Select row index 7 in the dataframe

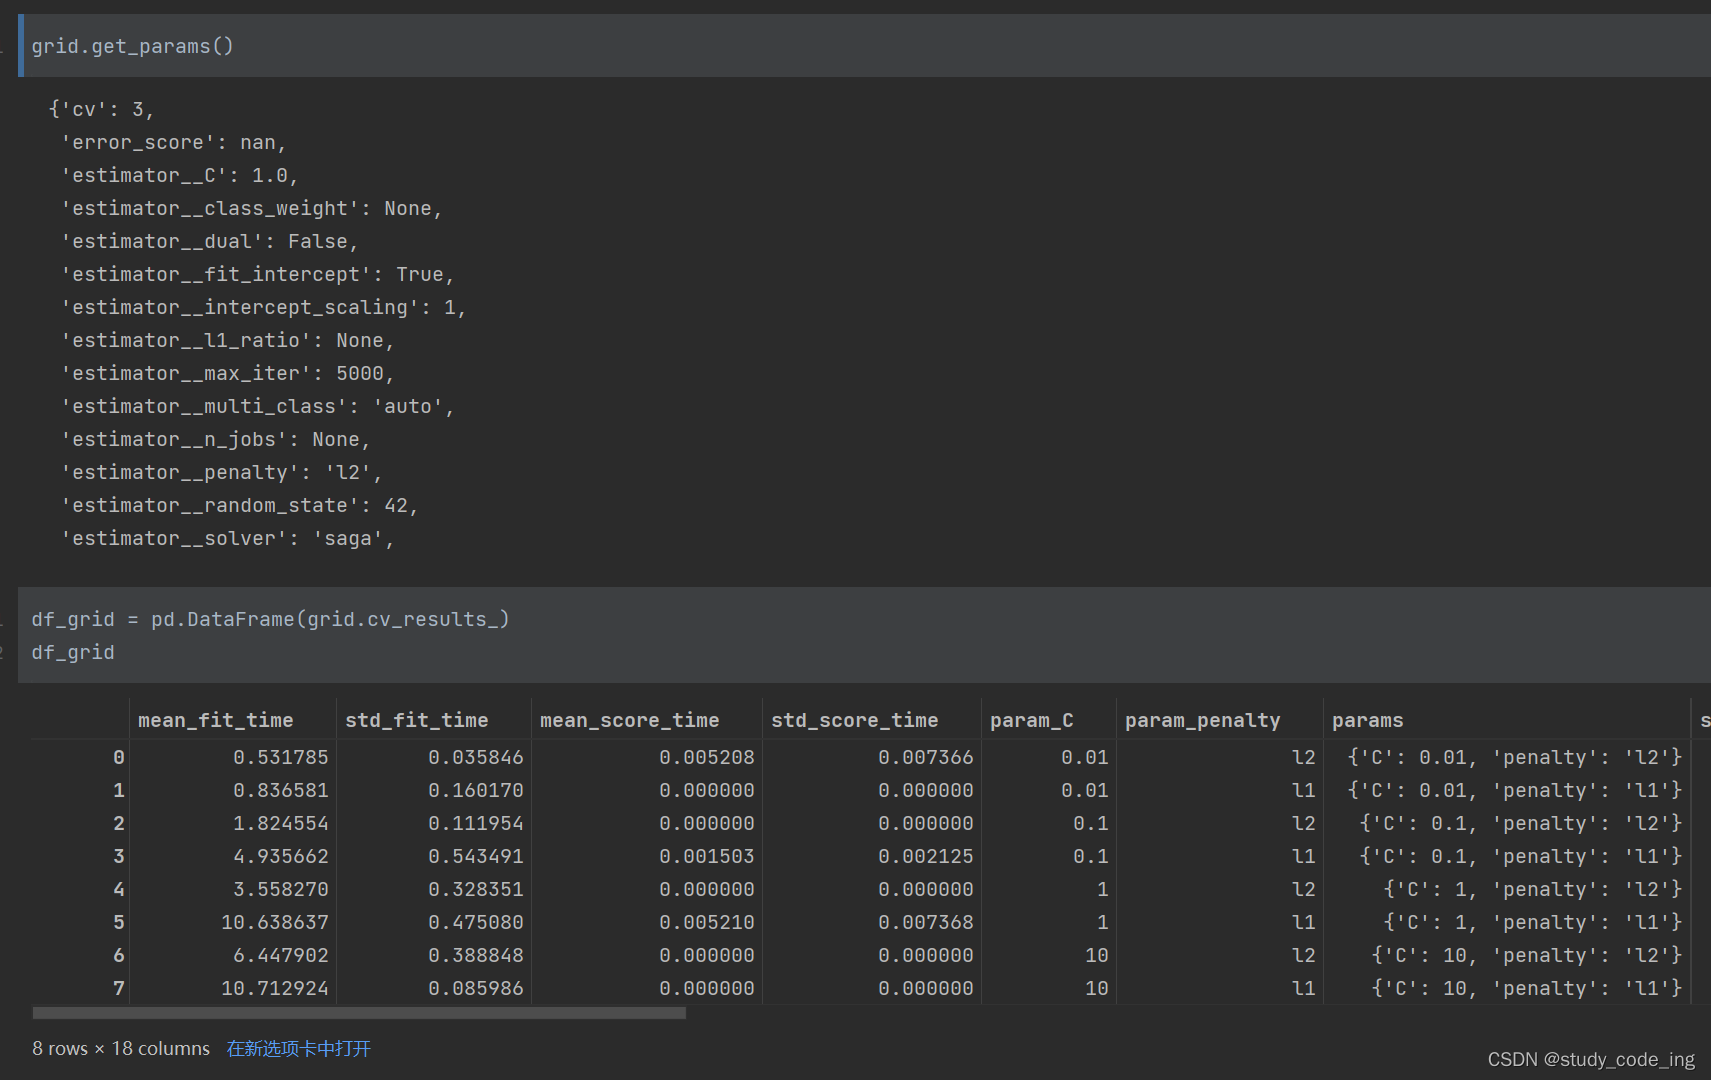[118, 988]
